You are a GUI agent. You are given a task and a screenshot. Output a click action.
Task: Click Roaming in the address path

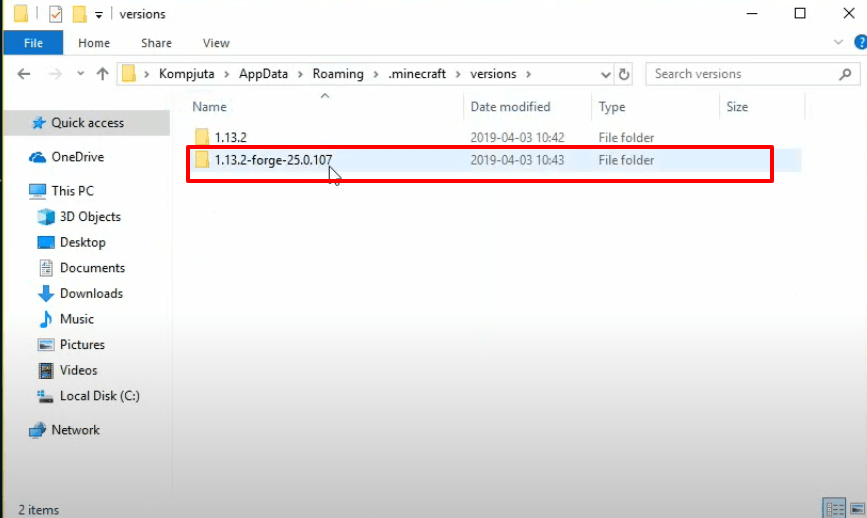tap(338, 74)
